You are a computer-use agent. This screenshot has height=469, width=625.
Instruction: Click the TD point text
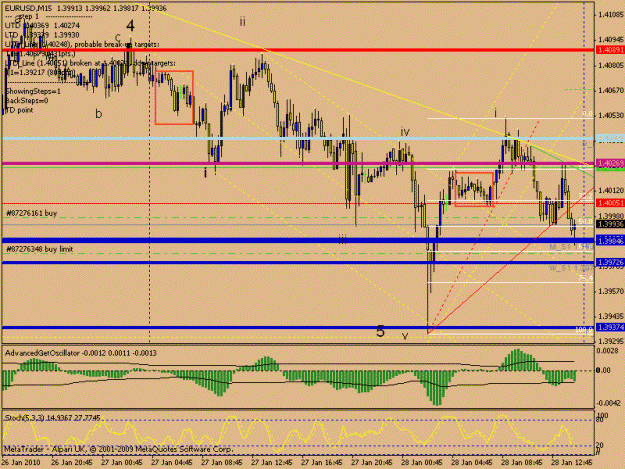[19, 110]
